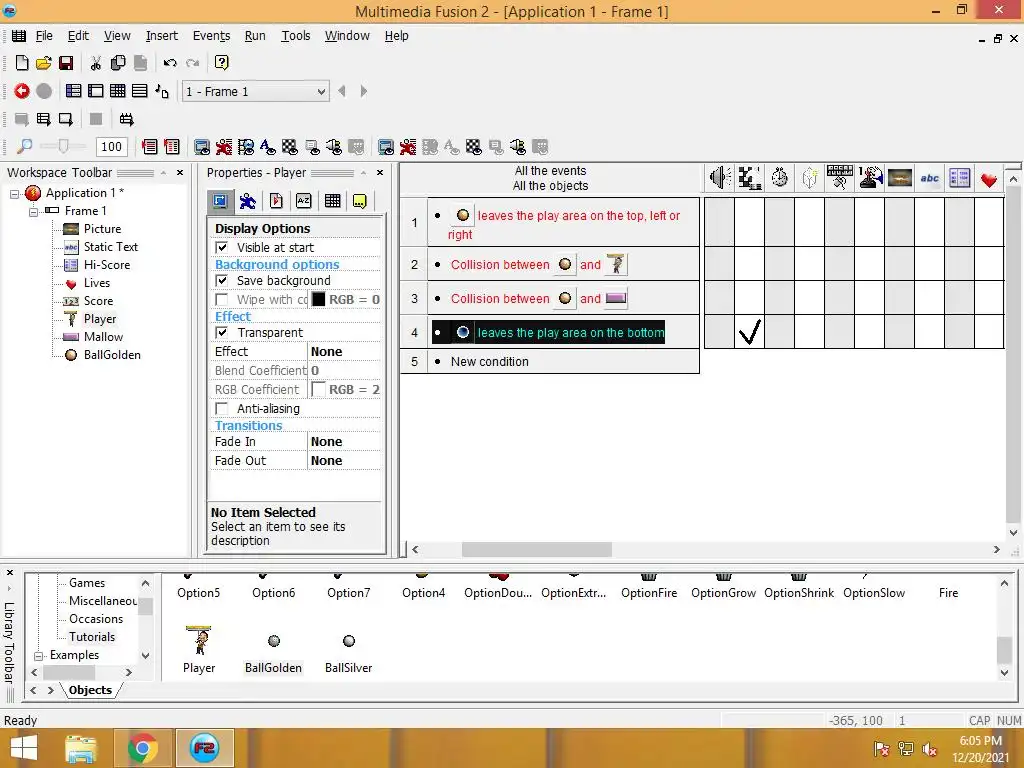Viewport: 1024px width, 768px height.
Task: Go to next frame arrow
Action: click(x=364, y=91)
